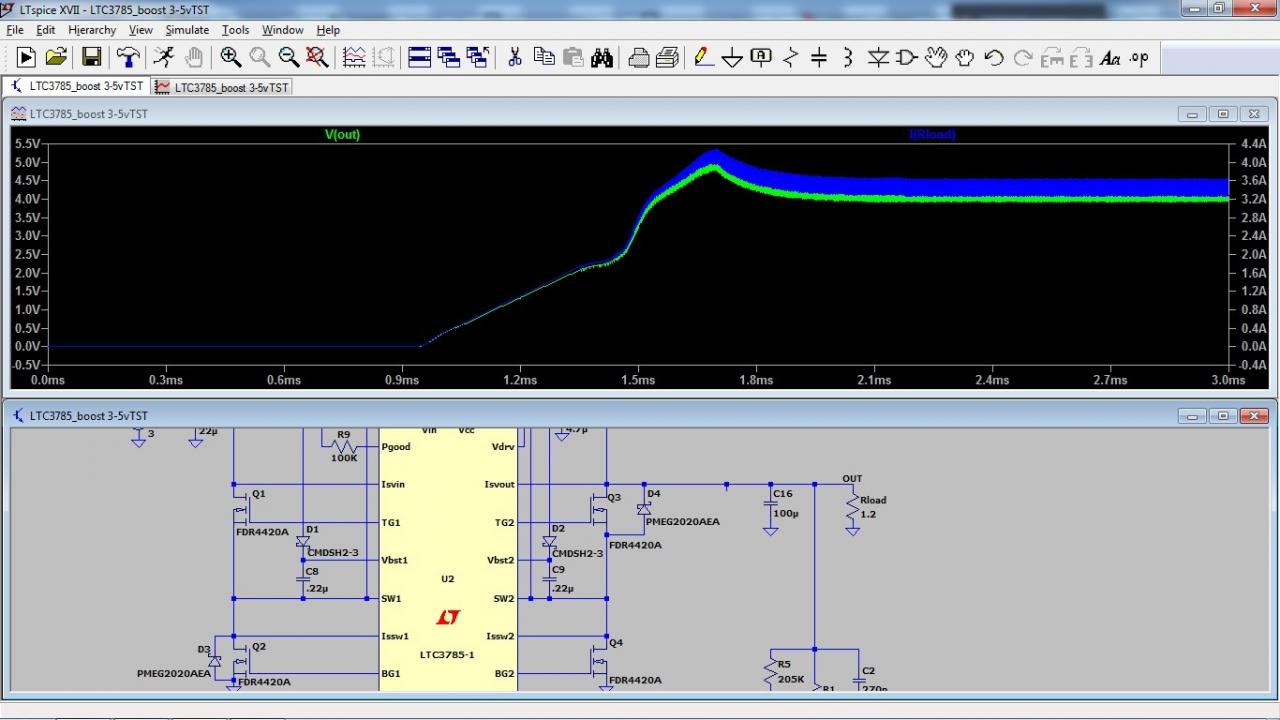
Task: Select the Move tool open-hand icon
Action: click(x=936, y=57)
